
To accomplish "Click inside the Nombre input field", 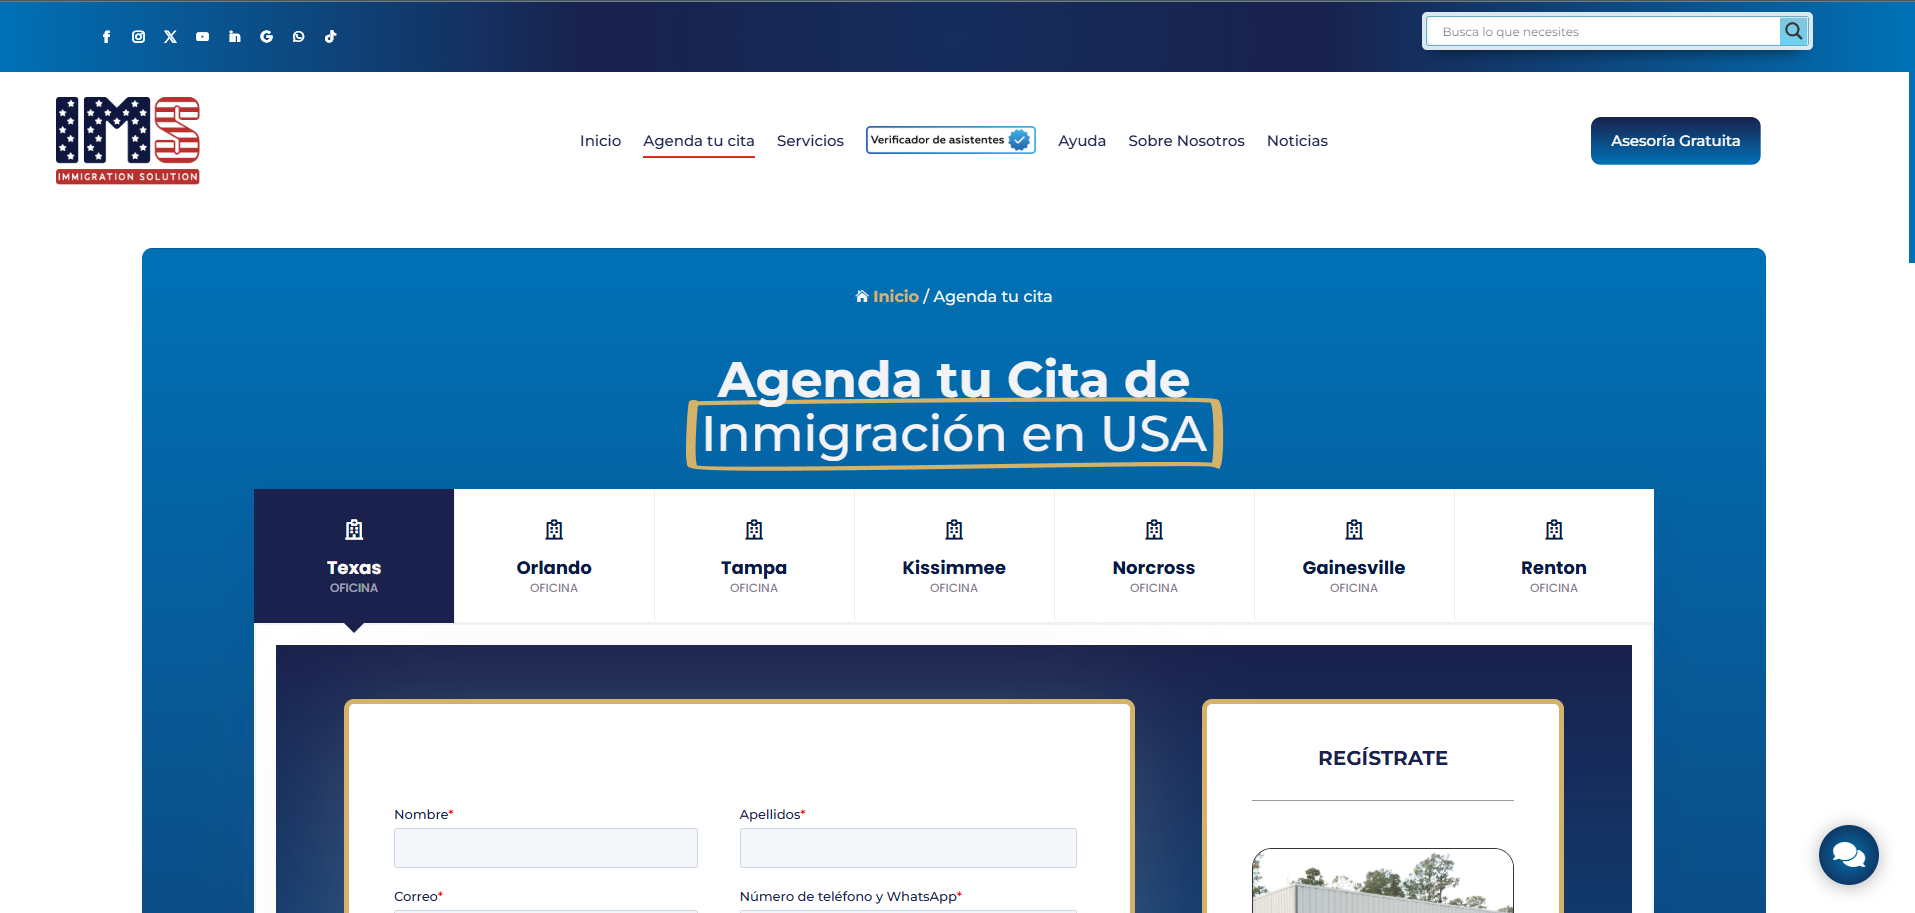I will point(545,847).
